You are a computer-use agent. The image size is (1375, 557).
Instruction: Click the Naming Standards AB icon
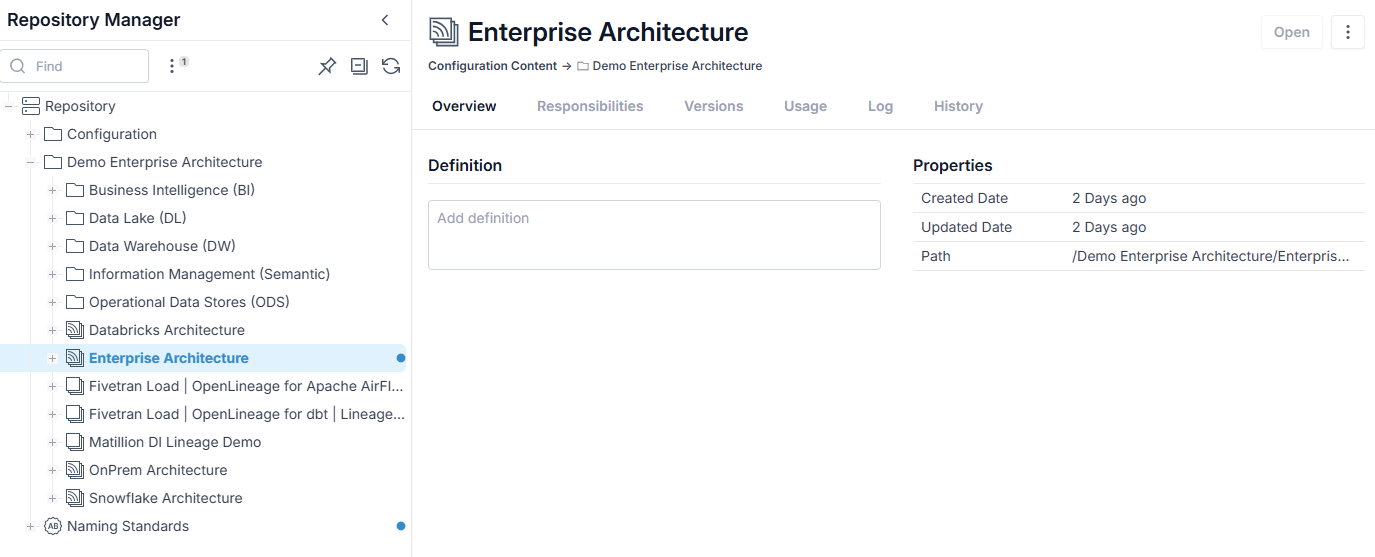click(53, 526)
